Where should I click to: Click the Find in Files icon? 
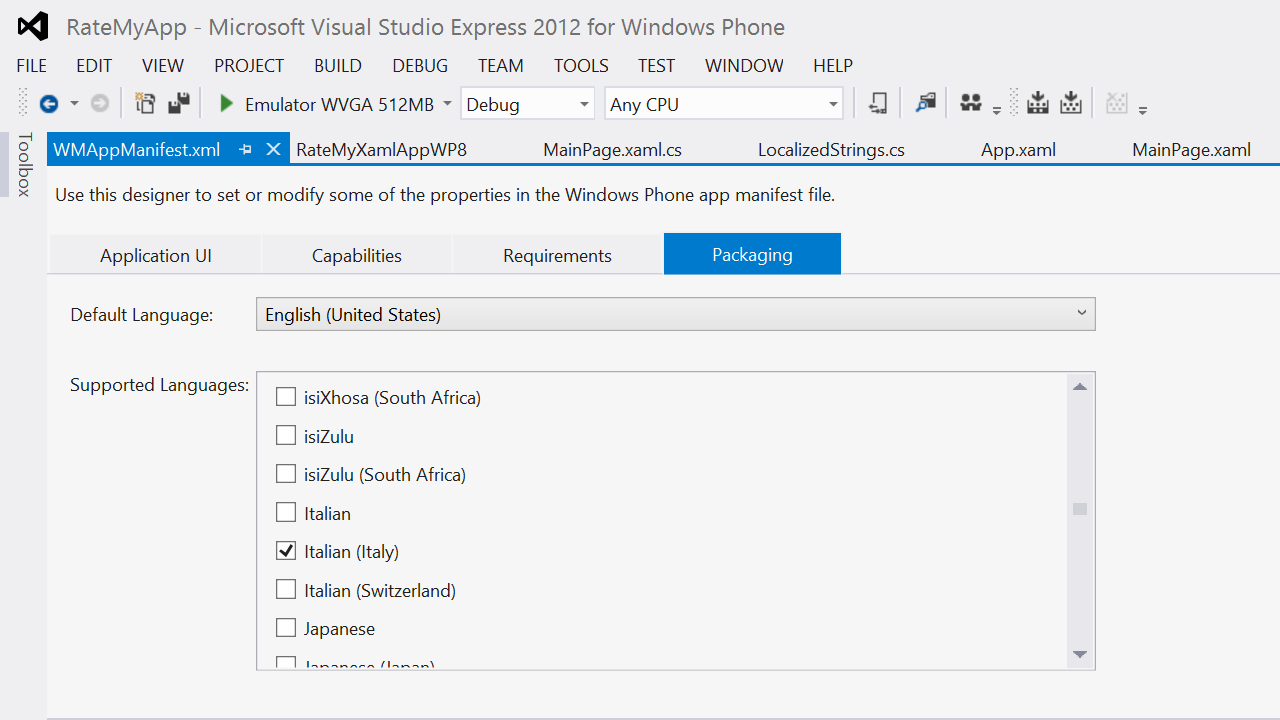(926, 103)
